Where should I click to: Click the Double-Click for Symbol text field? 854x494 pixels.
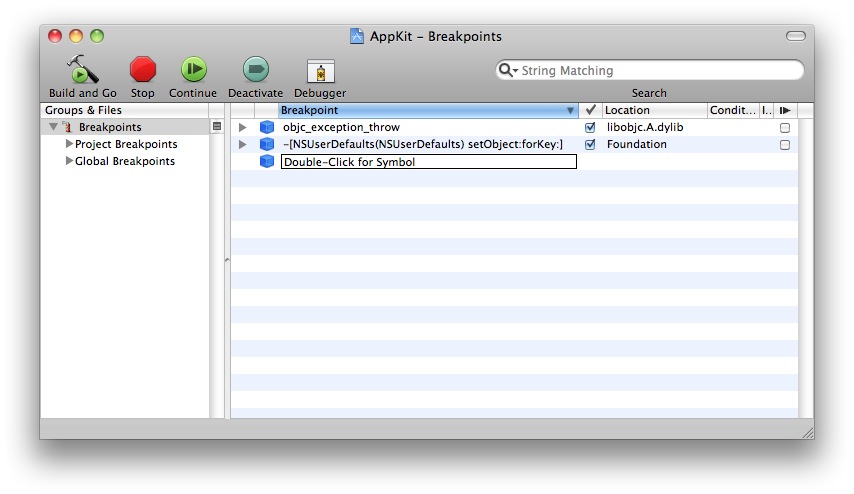(x=429, y=162)
